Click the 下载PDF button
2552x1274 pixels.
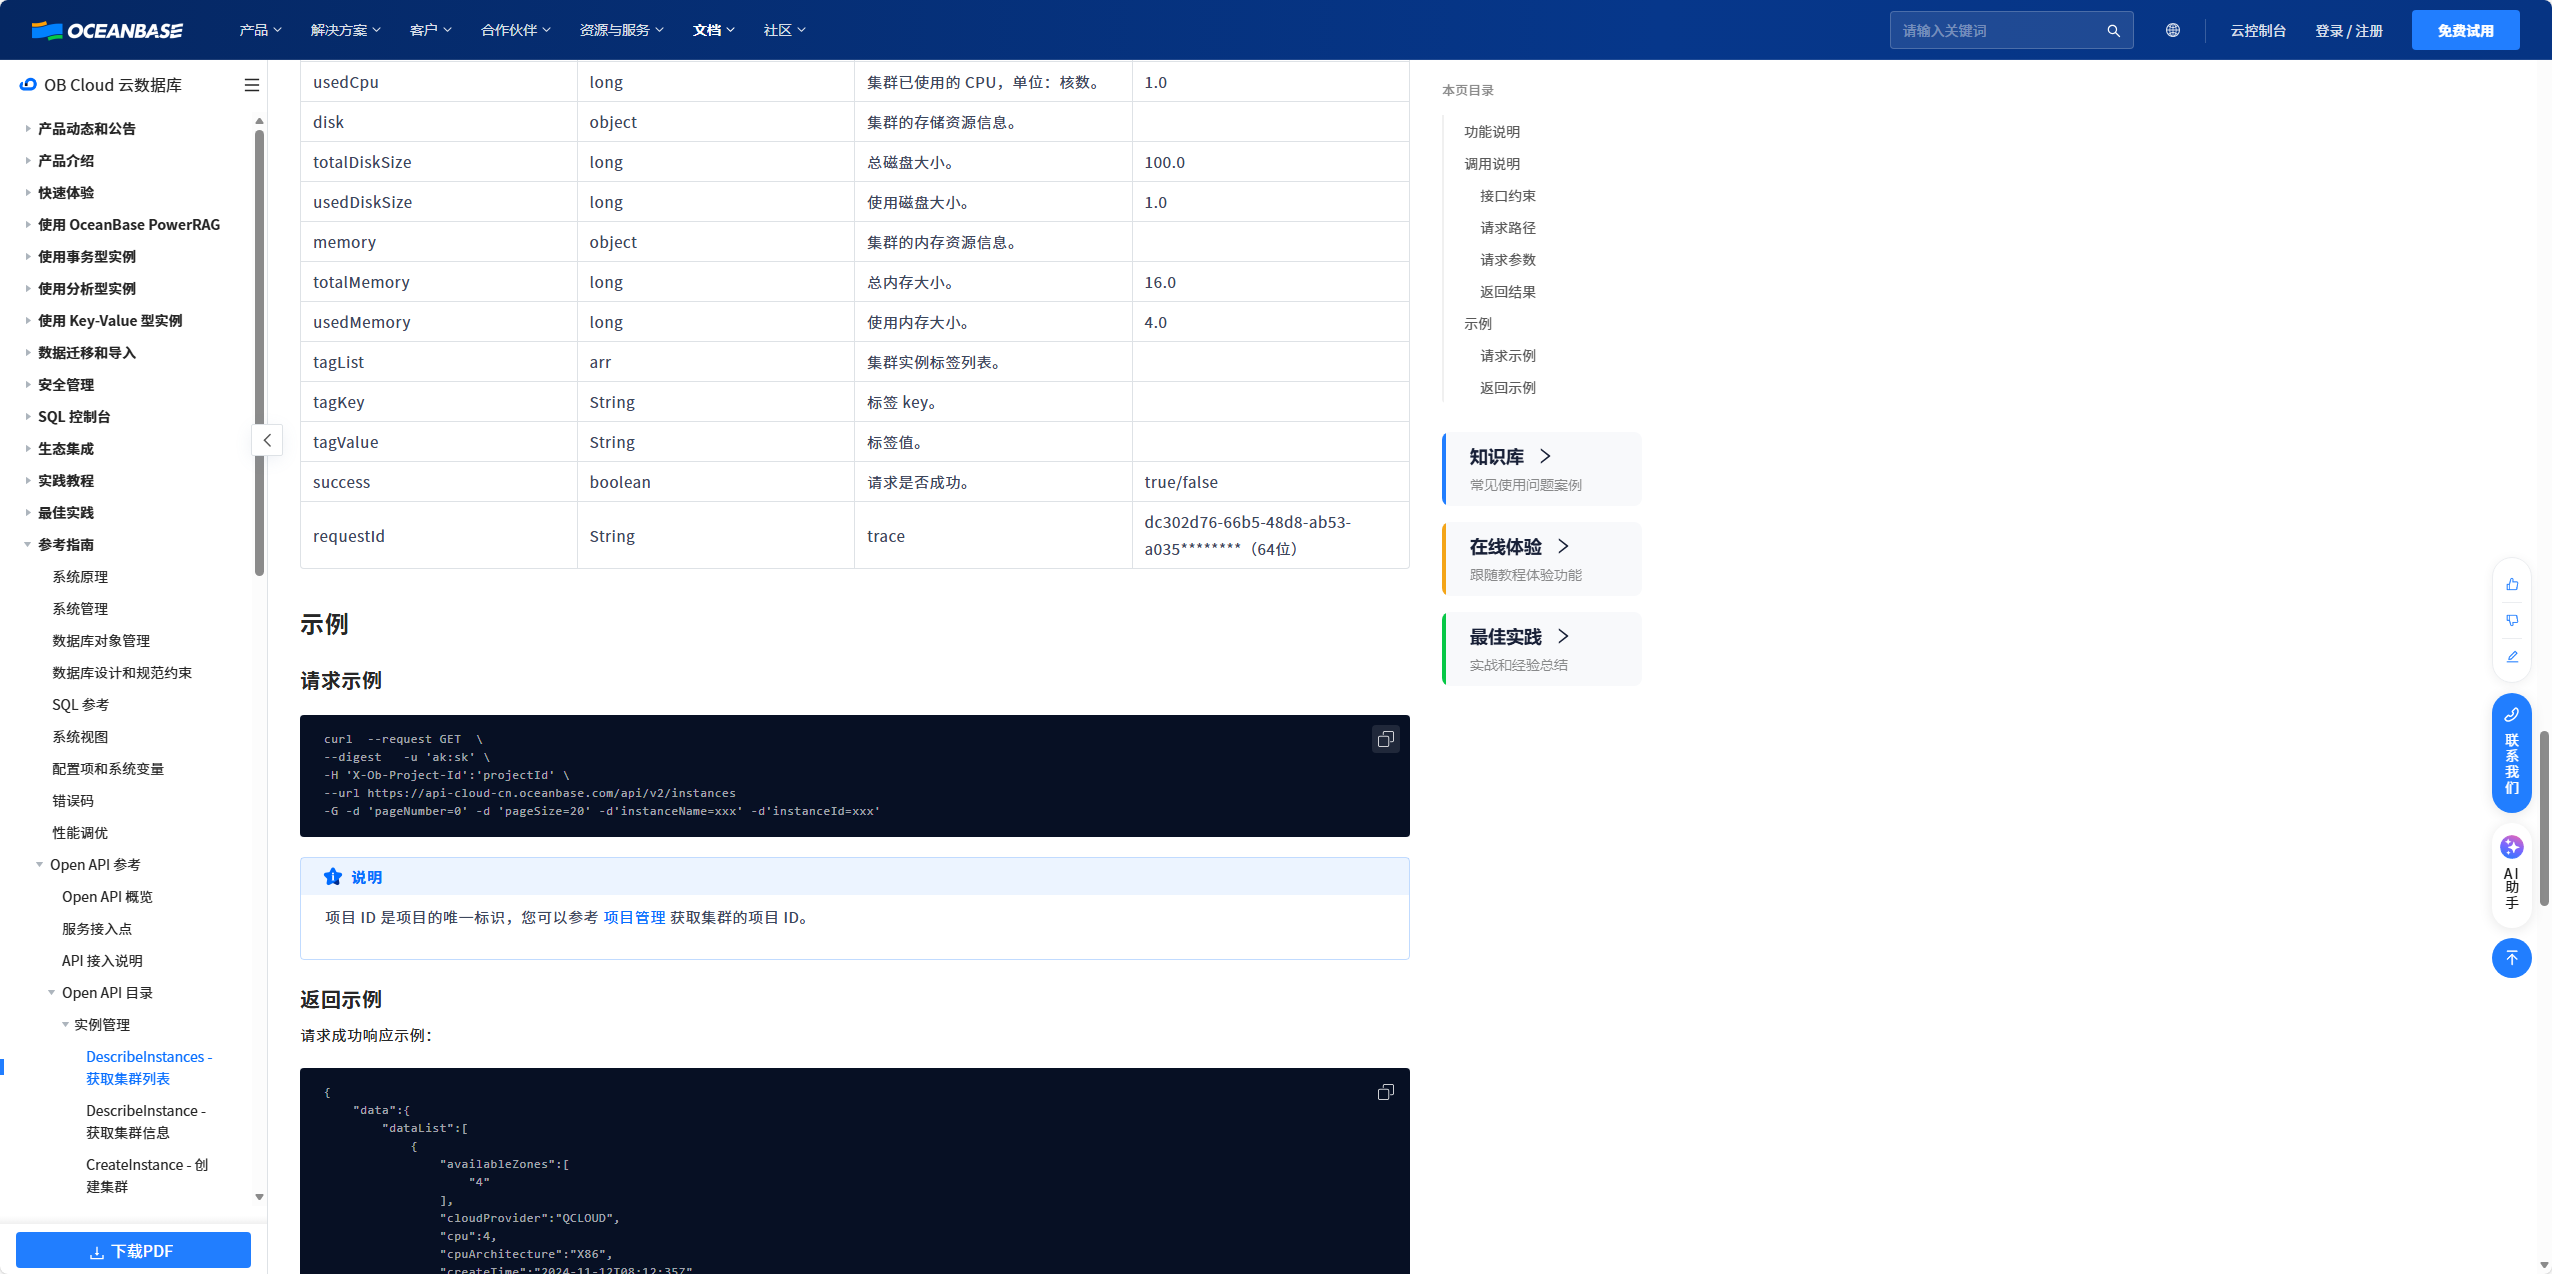point(133,1250)
